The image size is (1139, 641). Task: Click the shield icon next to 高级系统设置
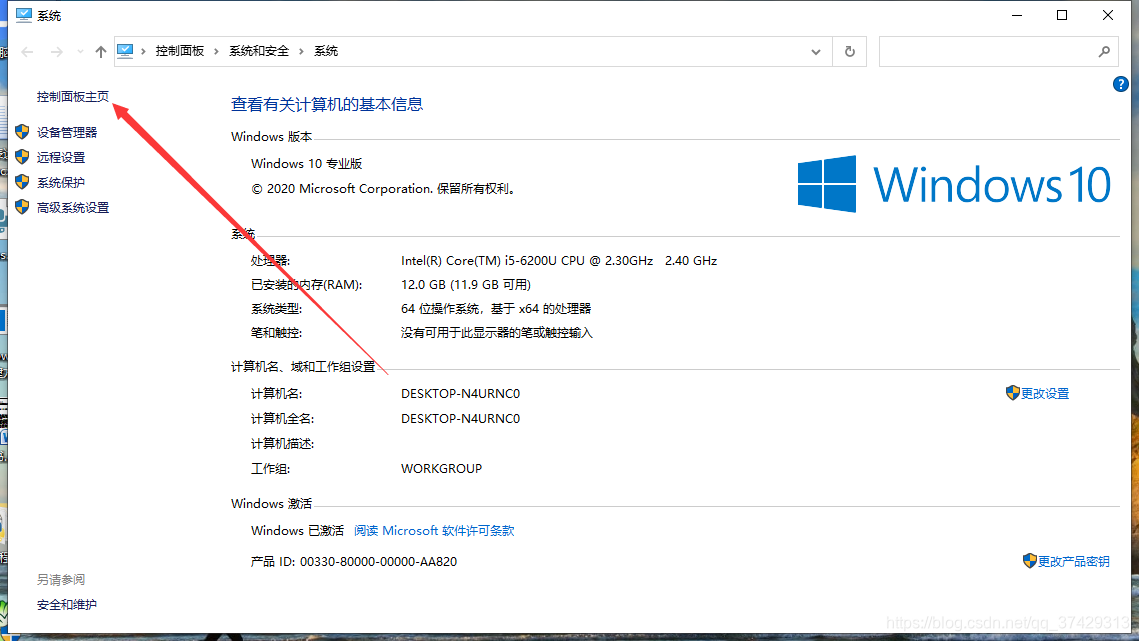[x=23, y=207]
